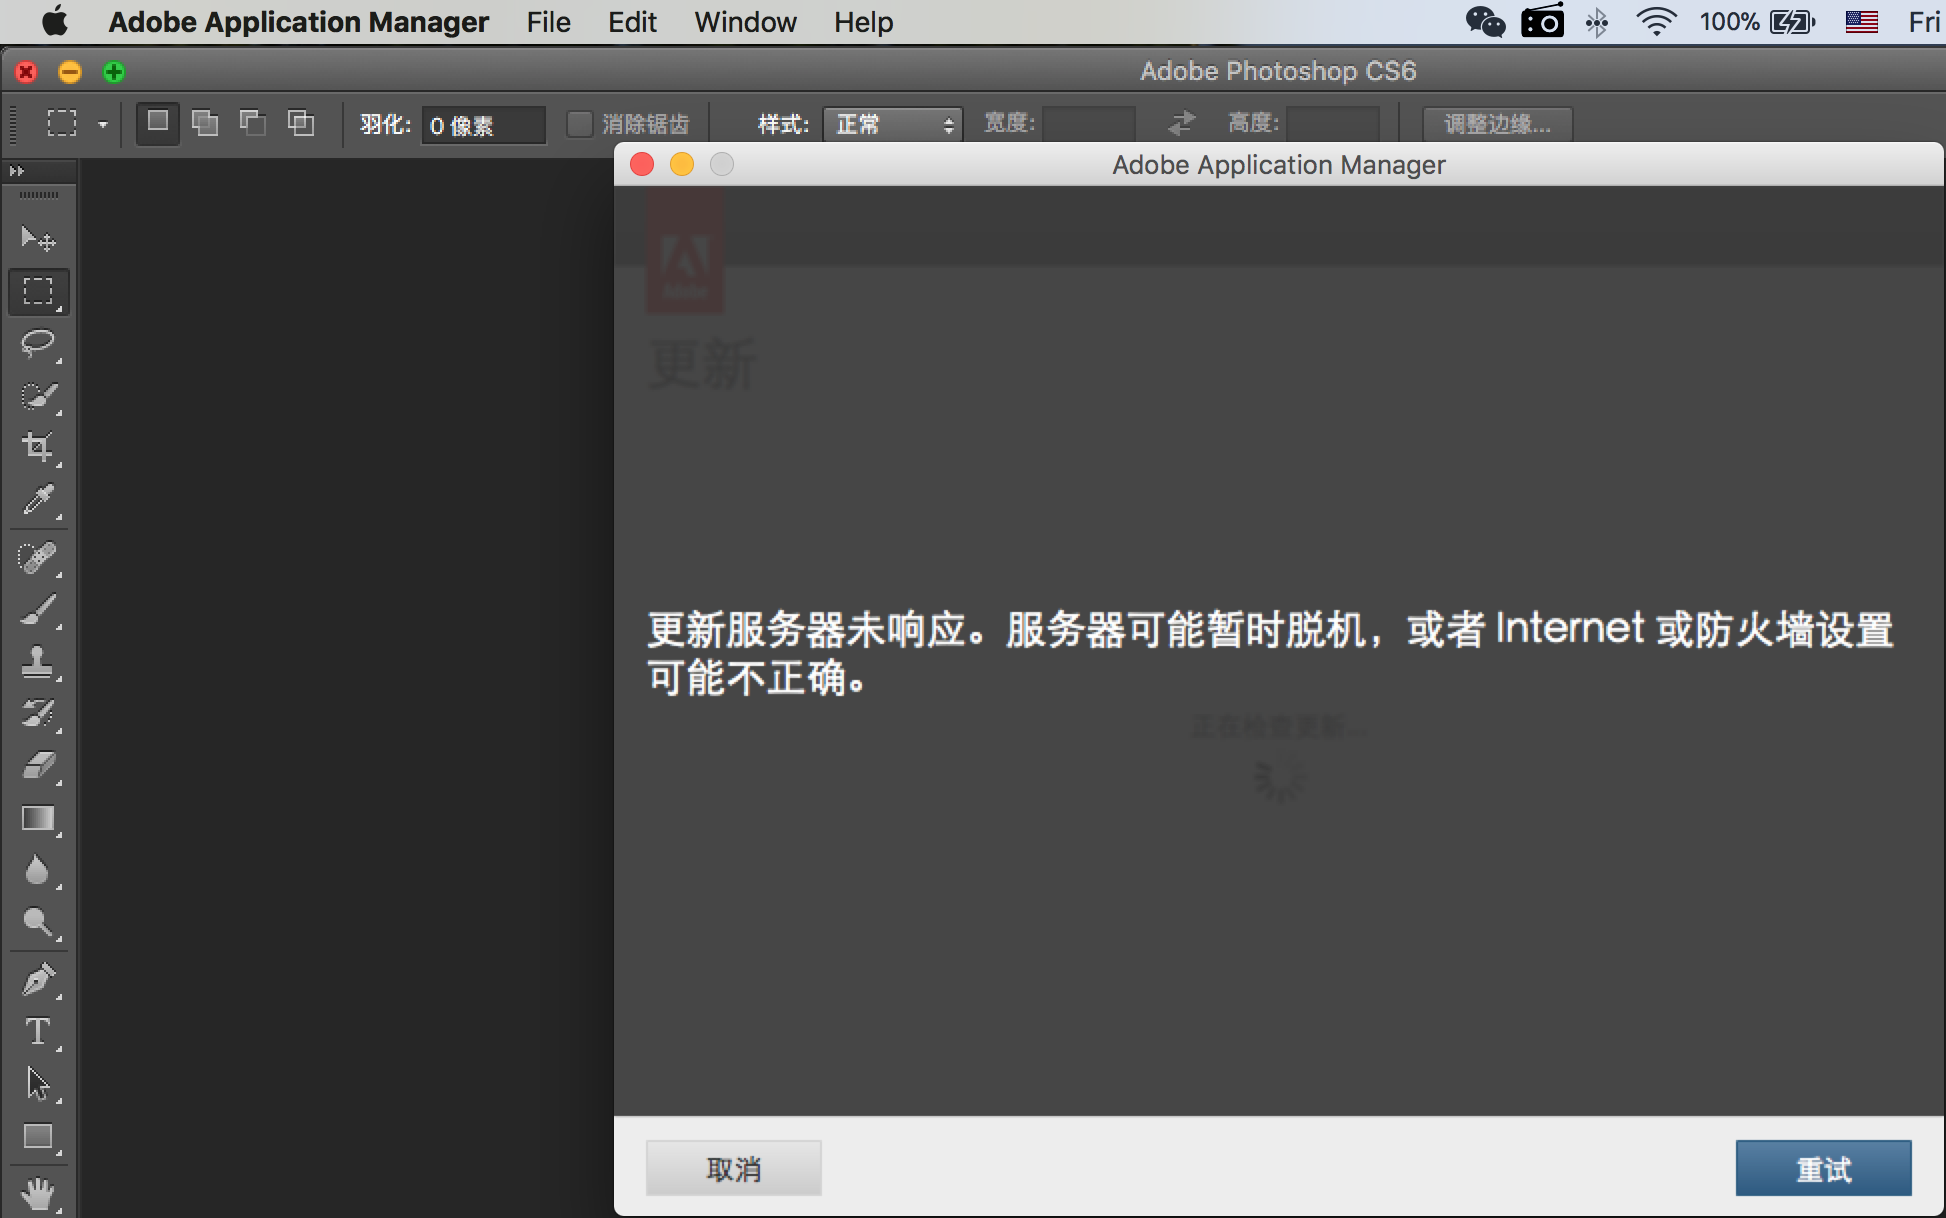The height and width of the screenshot is (1218, 1946).
Task: Choose Add to Selection mode
Action: click(205, 123)
